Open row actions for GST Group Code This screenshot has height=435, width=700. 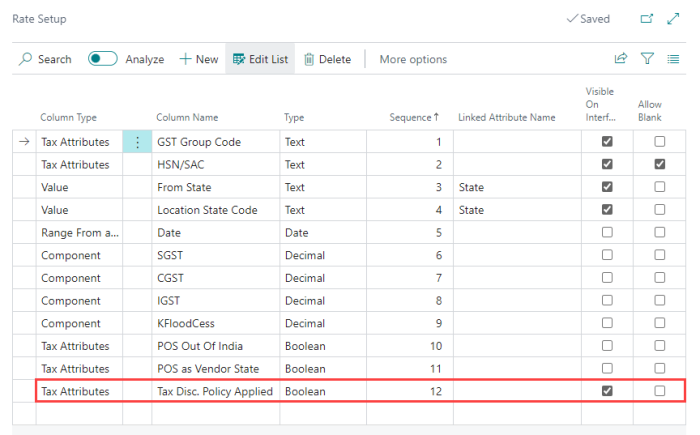[137, 142]
